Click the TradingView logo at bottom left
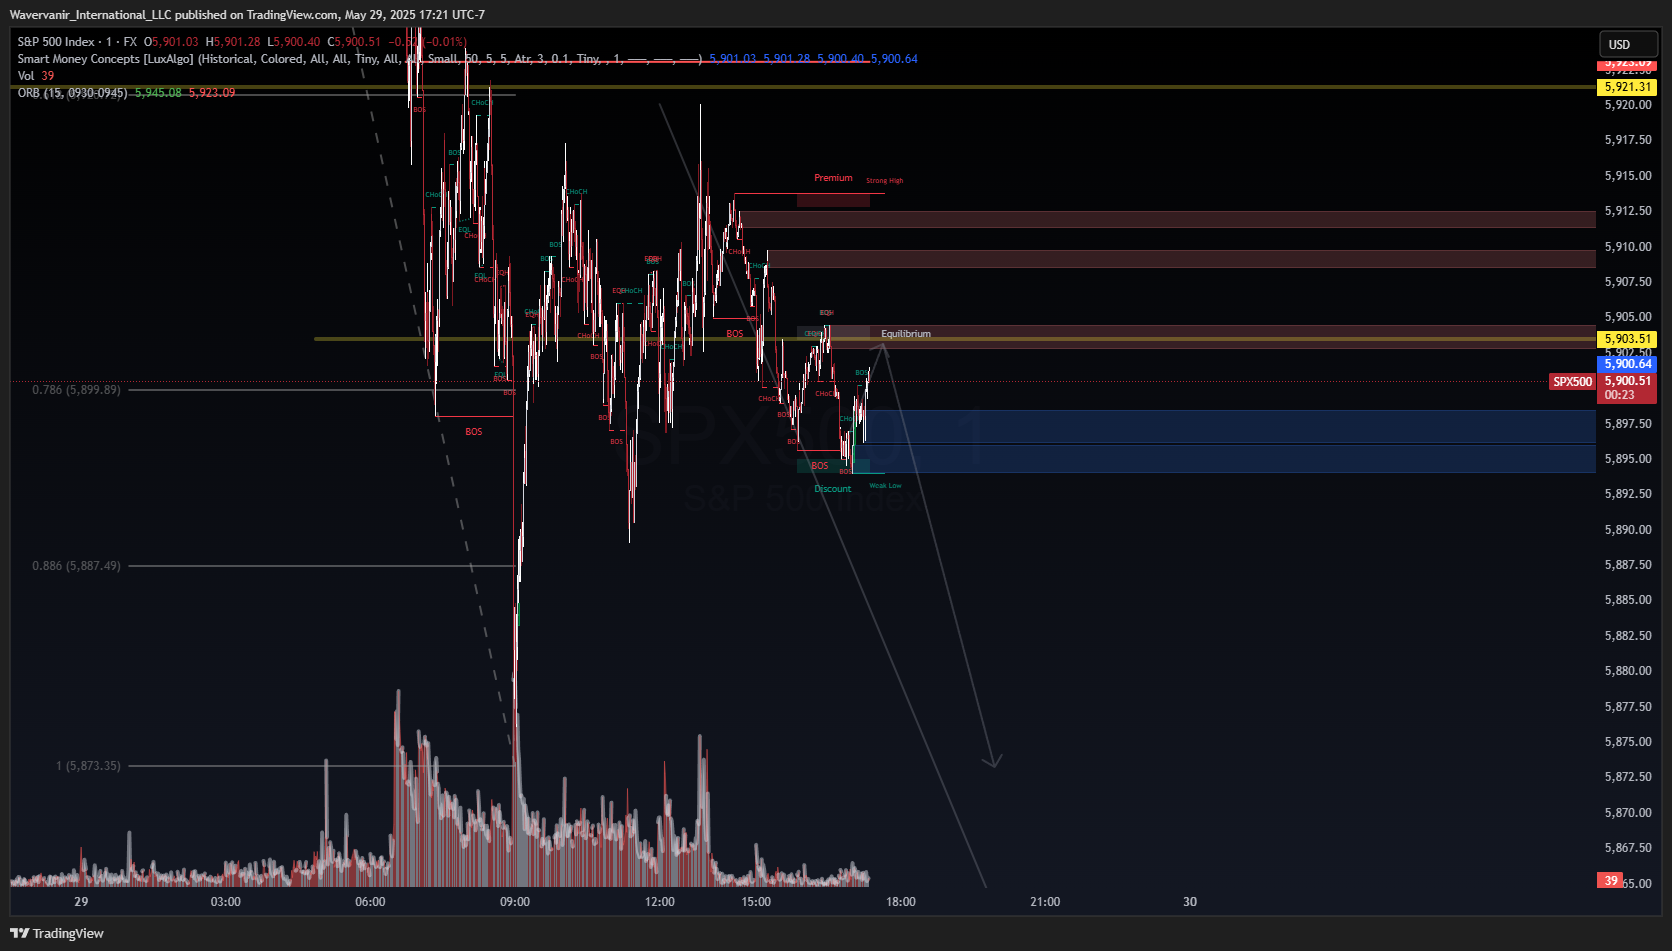Screen dimensions: 1672x951 (x=57, y=933)
